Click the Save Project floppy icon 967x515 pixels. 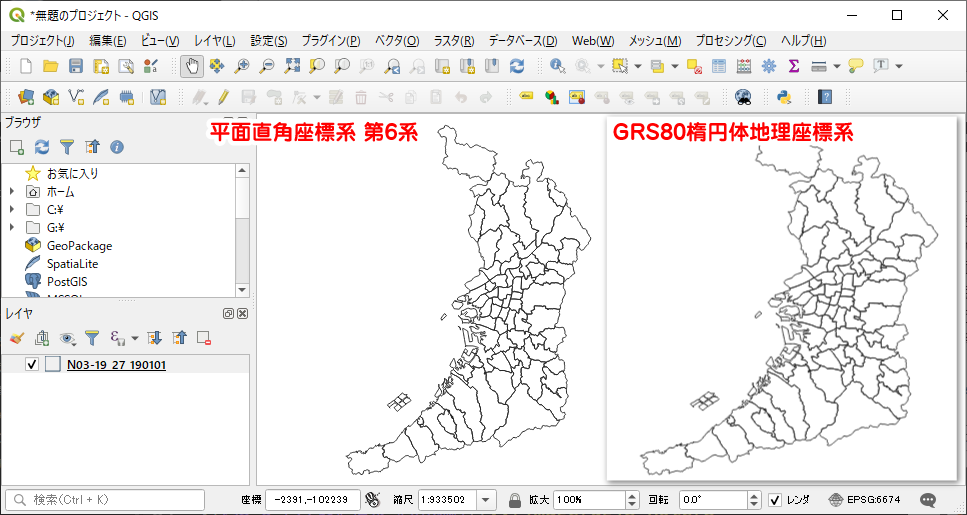tap(76, 67)
